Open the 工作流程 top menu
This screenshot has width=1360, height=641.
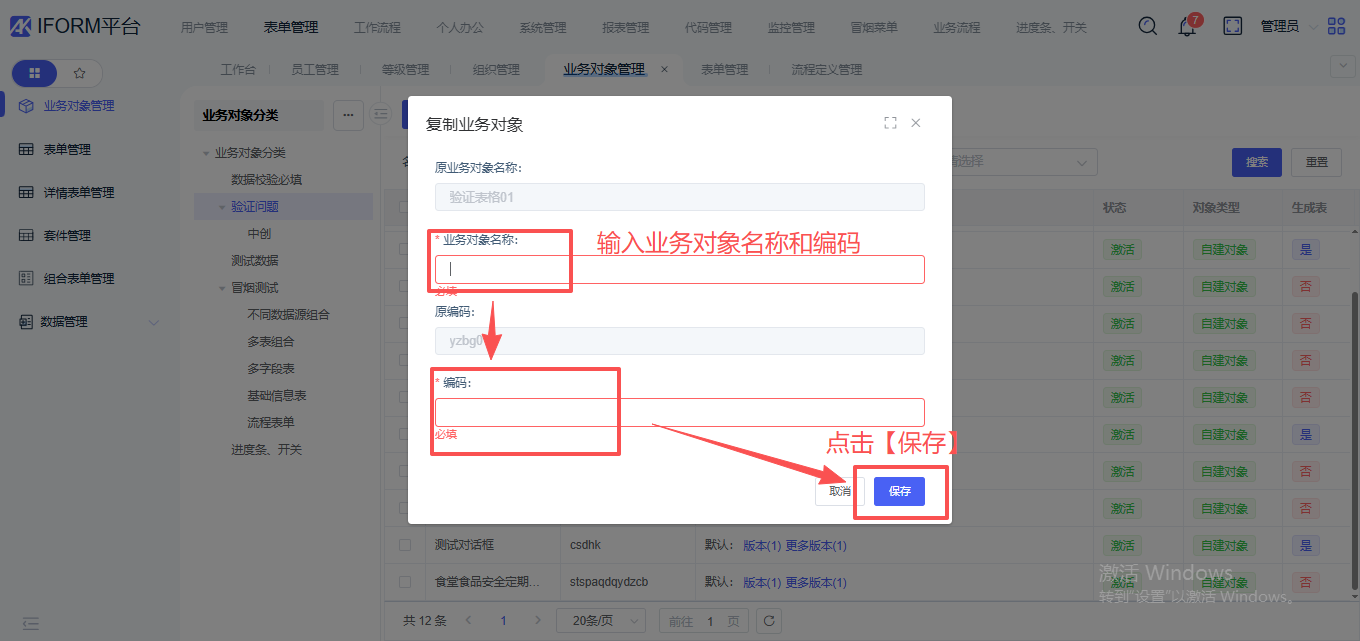[378, 28]
